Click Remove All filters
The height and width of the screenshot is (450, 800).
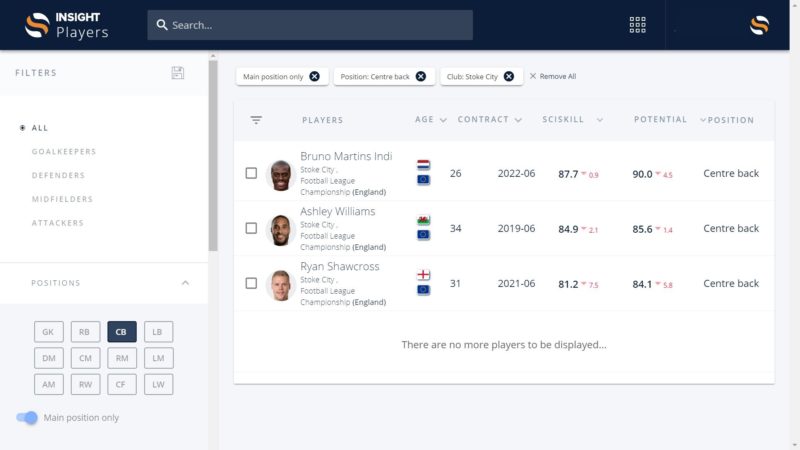click(x=553, y=76)
